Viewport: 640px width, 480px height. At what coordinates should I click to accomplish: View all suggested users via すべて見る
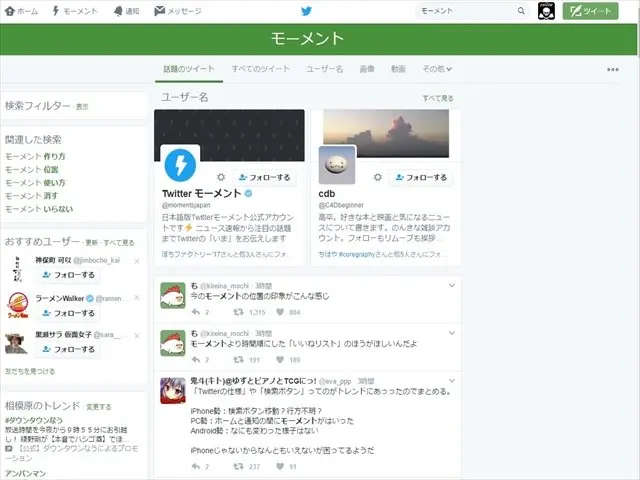click(119, 242)
